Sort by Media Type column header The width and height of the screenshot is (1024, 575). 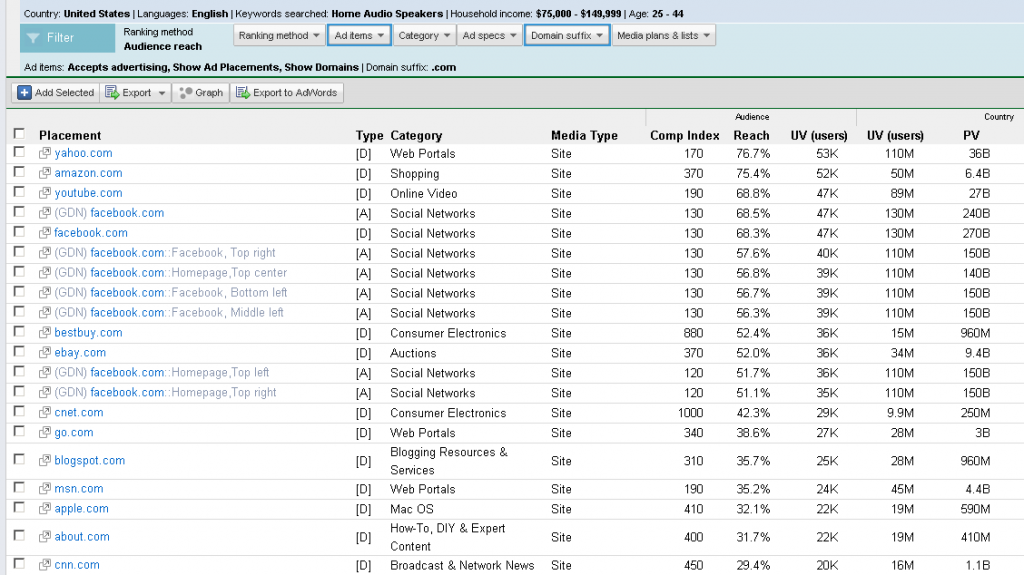(x=584, y=135)
